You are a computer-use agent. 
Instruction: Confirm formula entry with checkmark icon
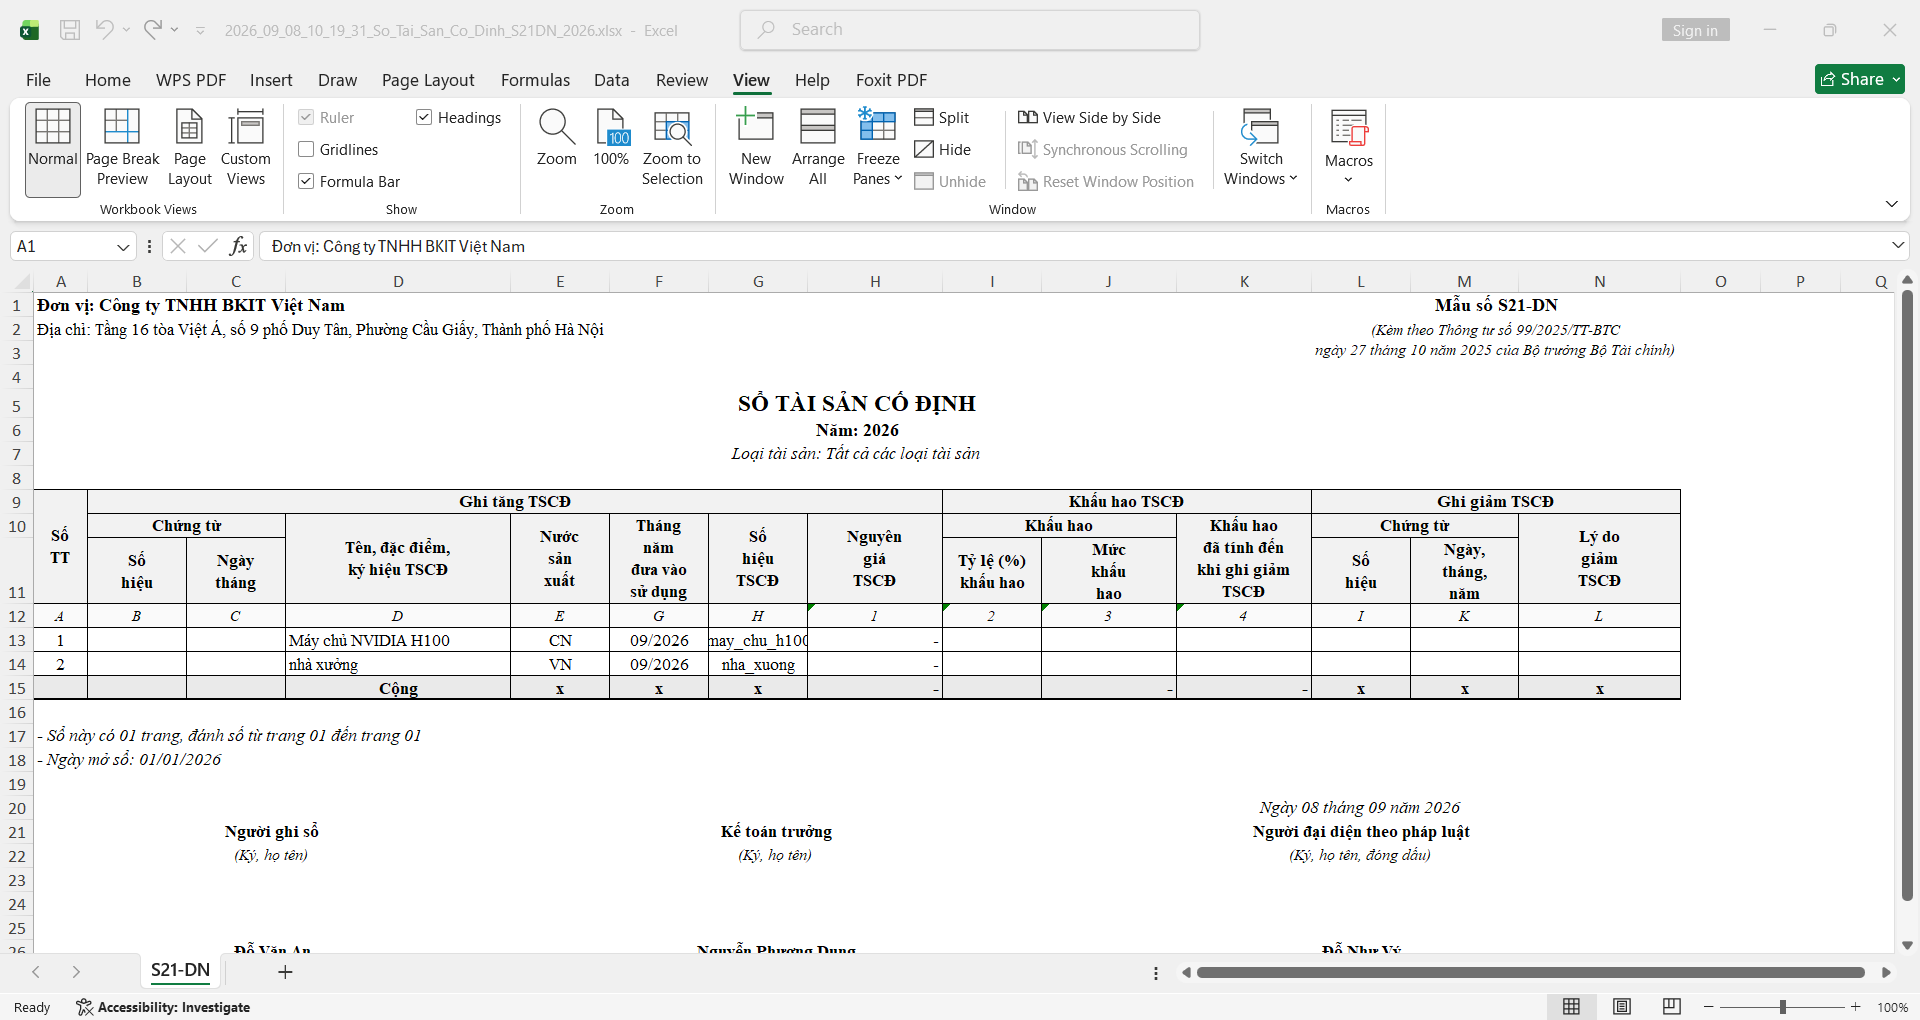point(208,246)
